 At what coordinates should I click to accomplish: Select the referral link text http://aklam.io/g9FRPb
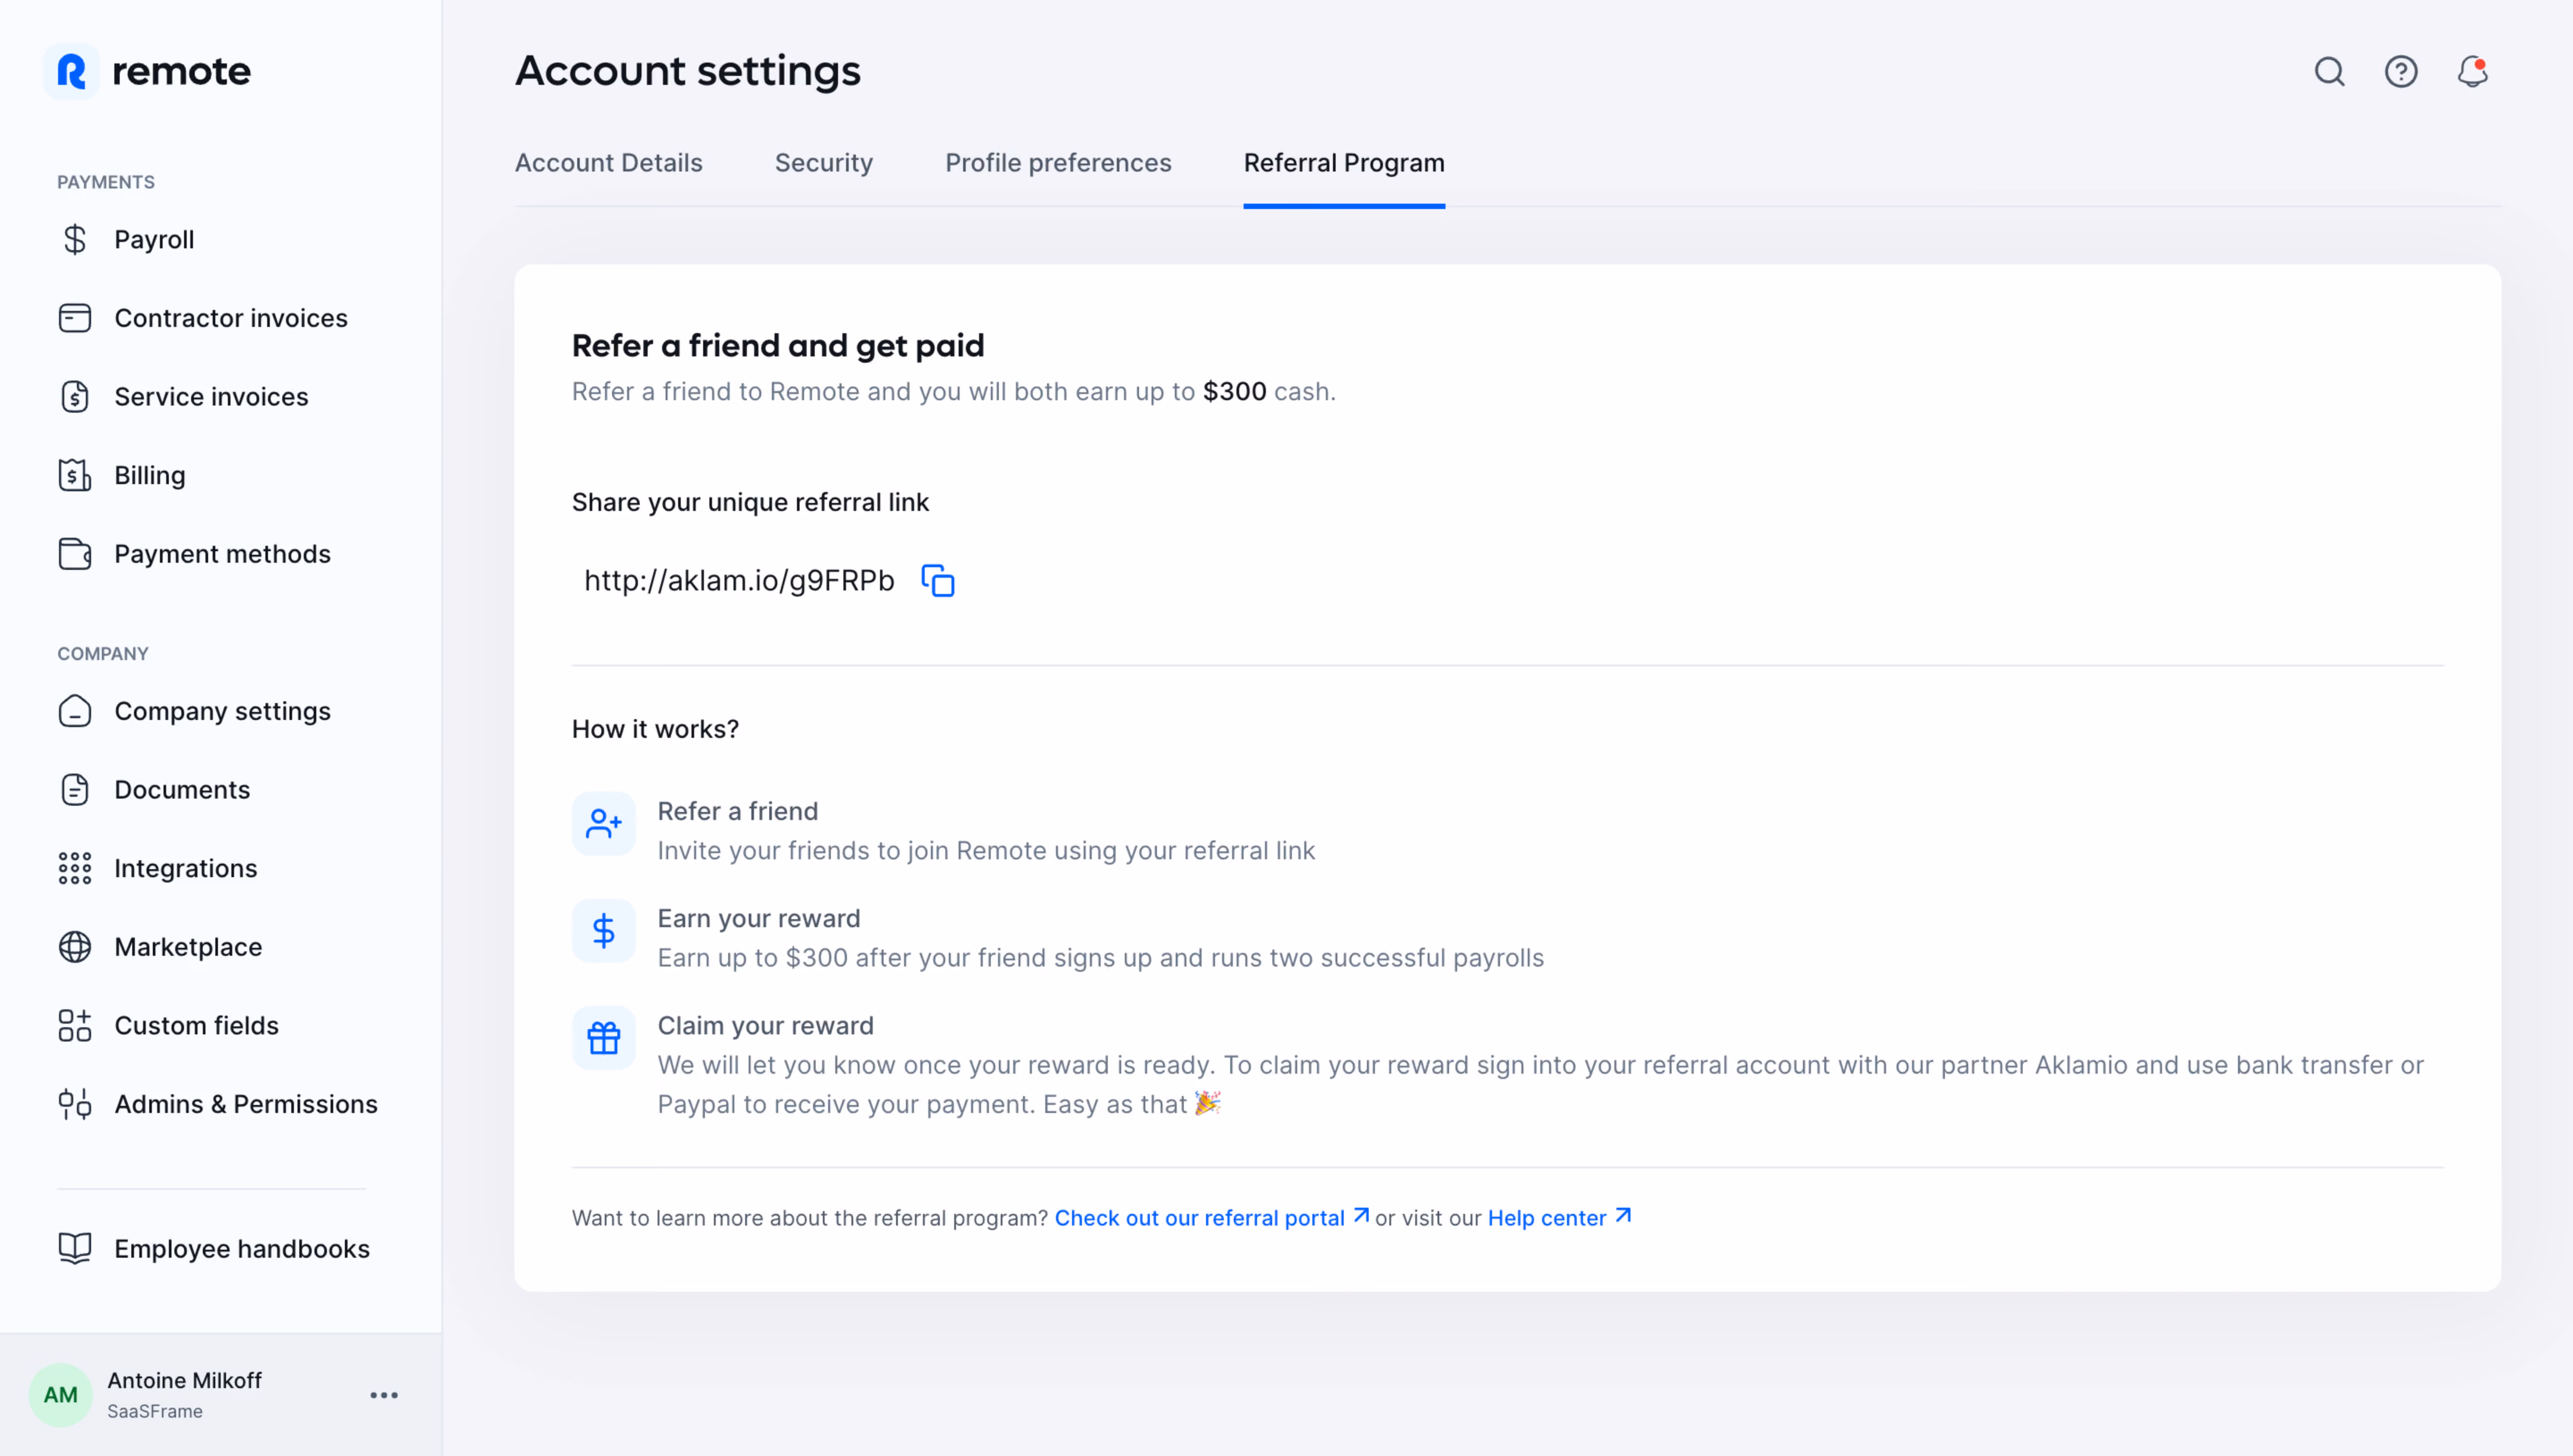pos(739,580)
